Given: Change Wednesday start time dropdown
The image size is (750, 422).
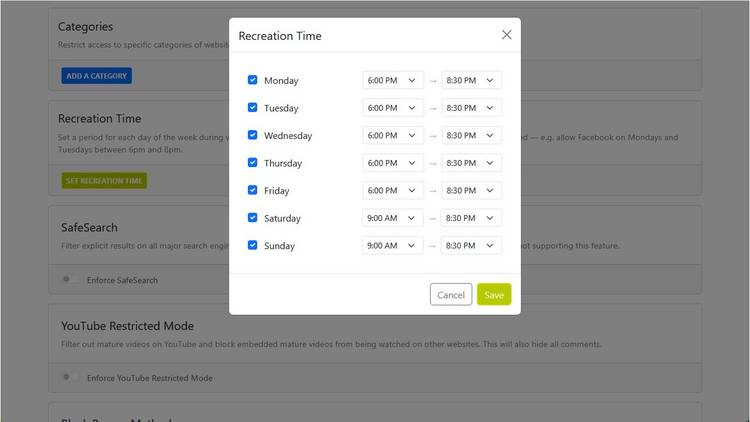Looking at the screenshot, I should [393, 135].
